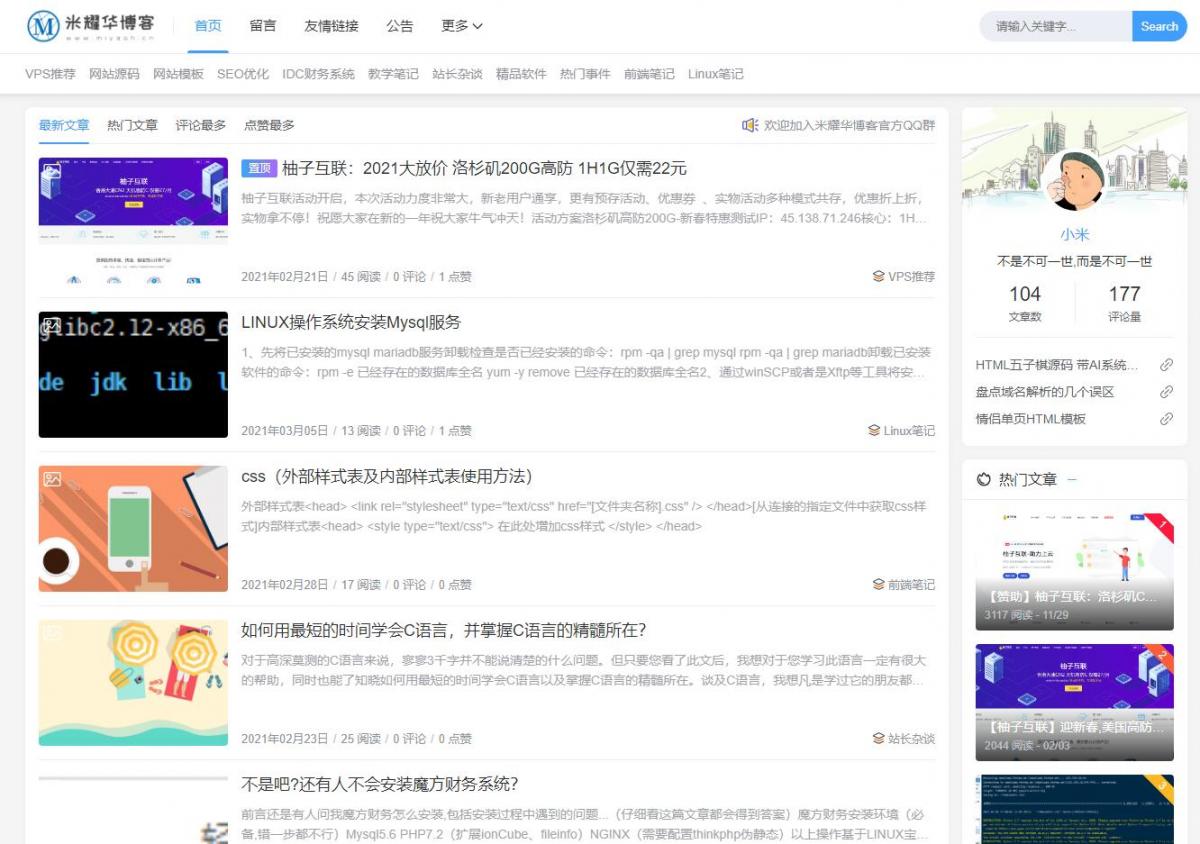
Task: Open the LINUX操作系统安装Mysql服务 article
Action: [351, 322]
